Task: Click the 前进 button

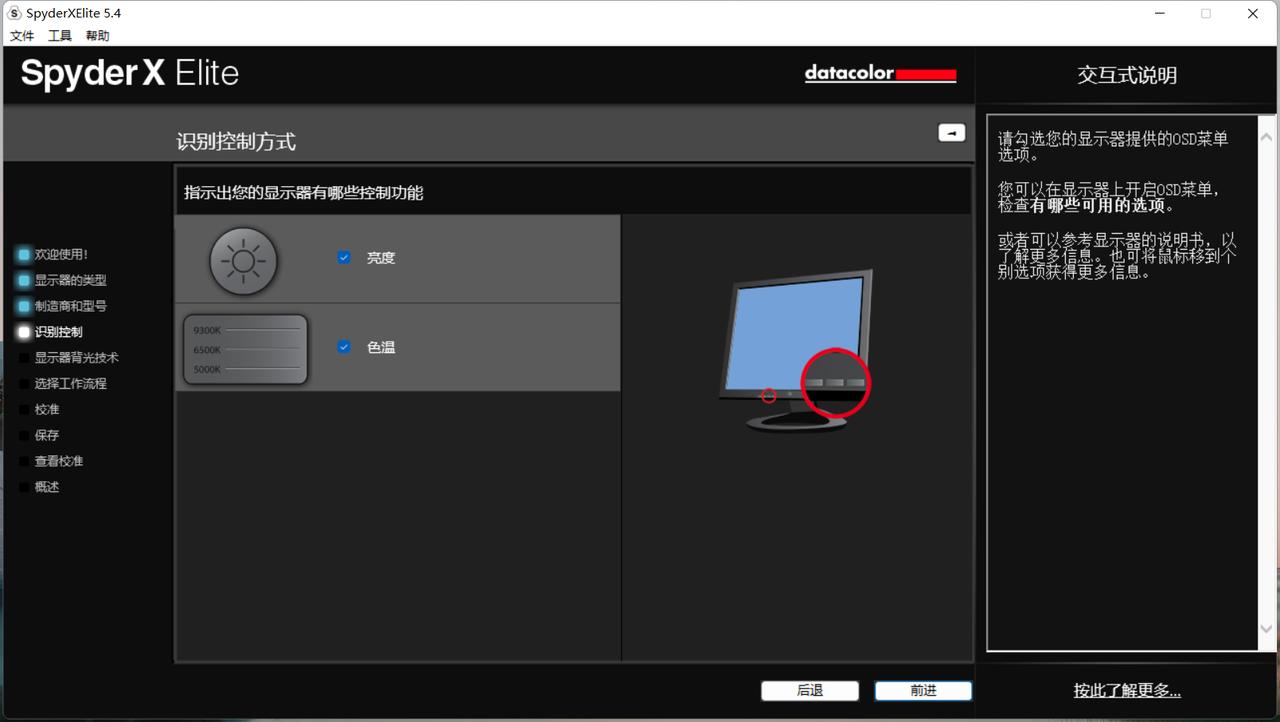Action: pos(923,691)
